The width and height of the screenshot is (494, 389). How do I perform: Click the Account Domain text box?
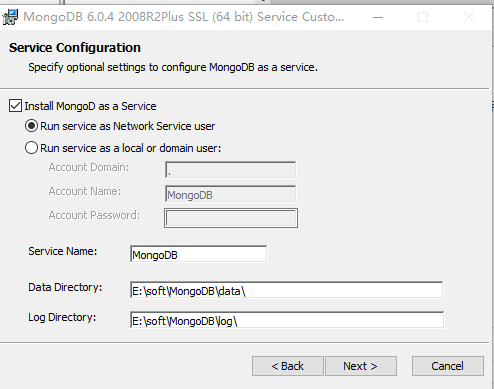(x=231, y=170)
